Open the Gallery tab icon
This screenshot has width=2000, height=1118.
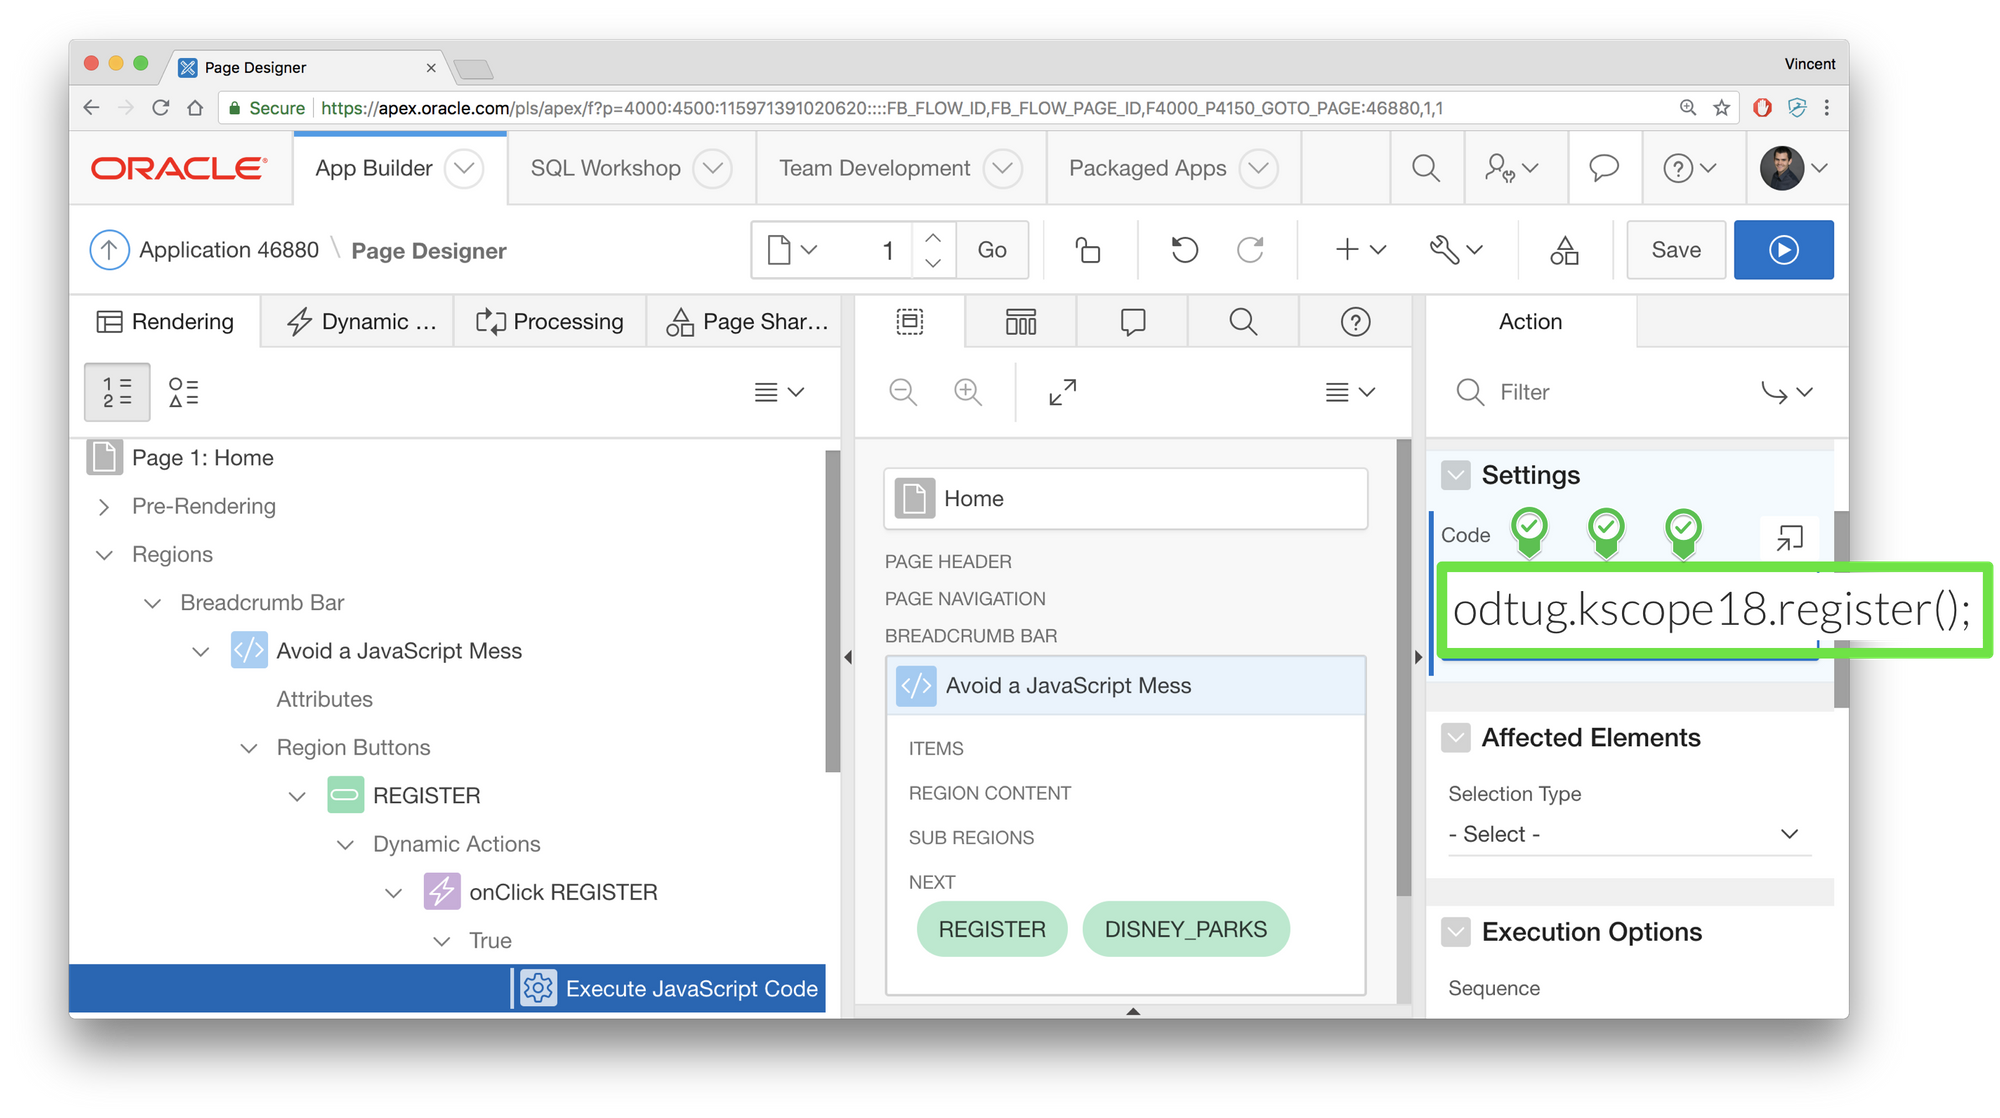1020,322
